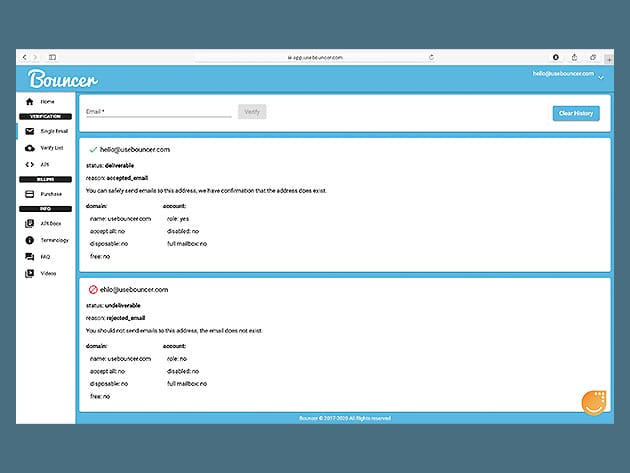Click the browser share icon

[x=575, y=57]
